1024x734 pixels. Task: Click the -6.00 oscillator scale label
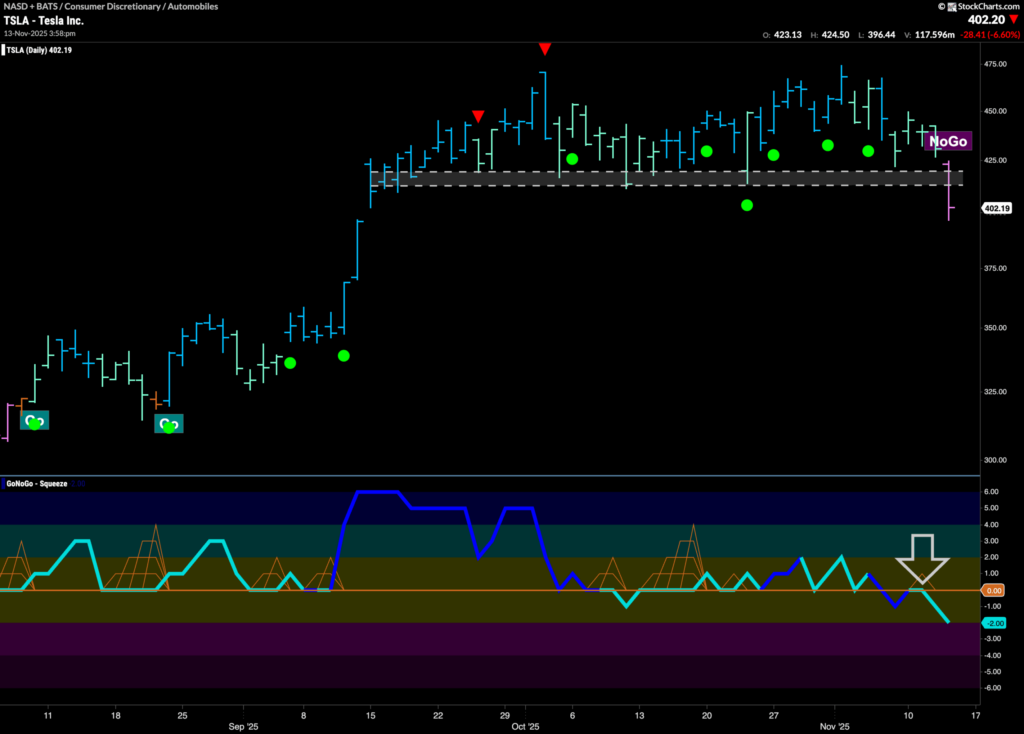coord(992,688)
